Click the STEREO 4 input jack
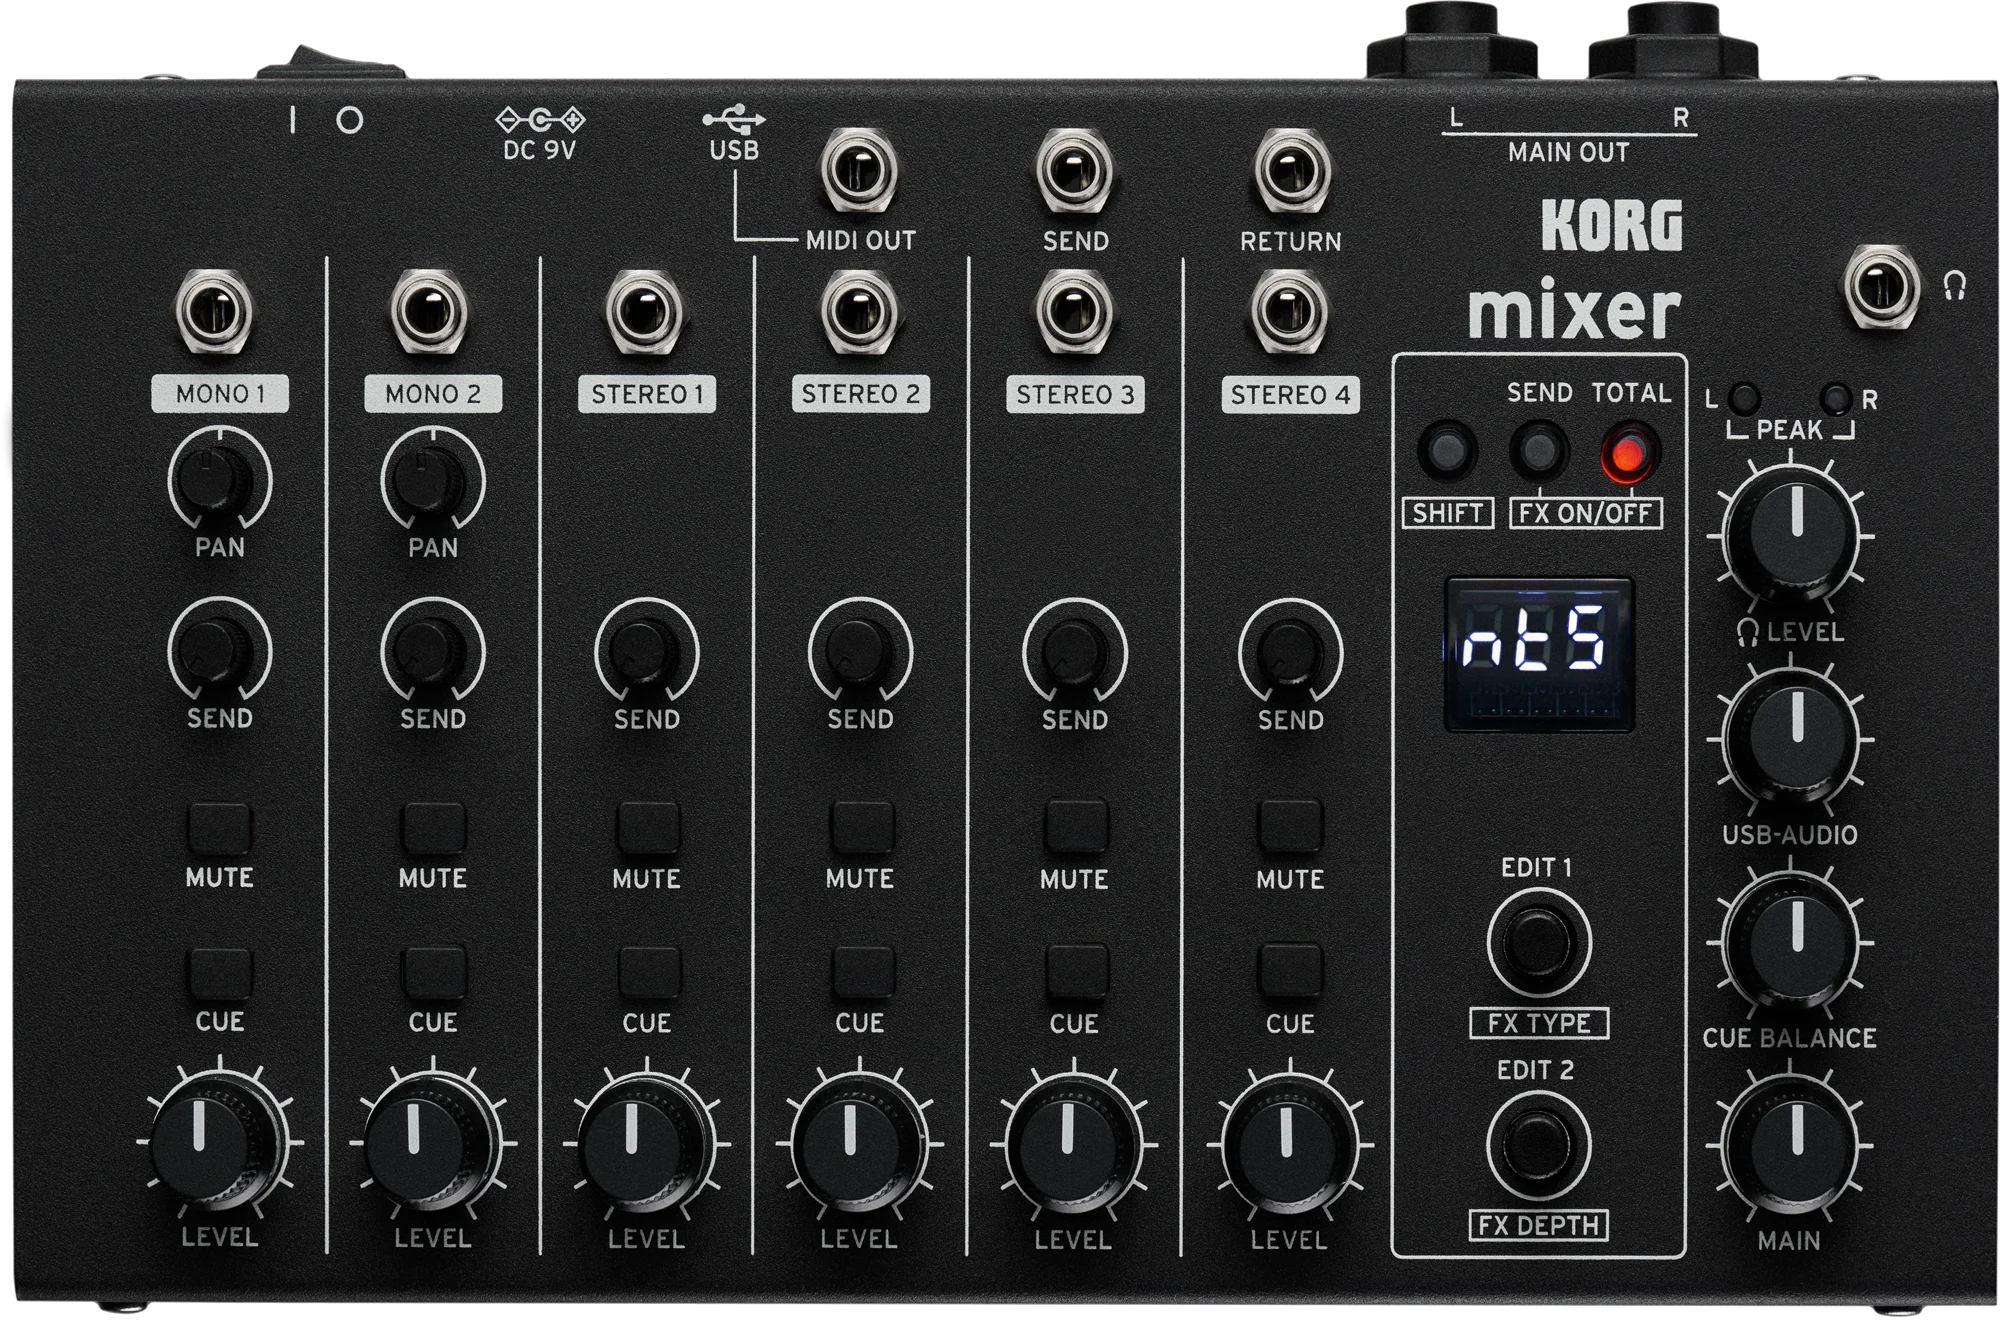This screenshot has height=1327, width=2000. [x=1290, y=312]
